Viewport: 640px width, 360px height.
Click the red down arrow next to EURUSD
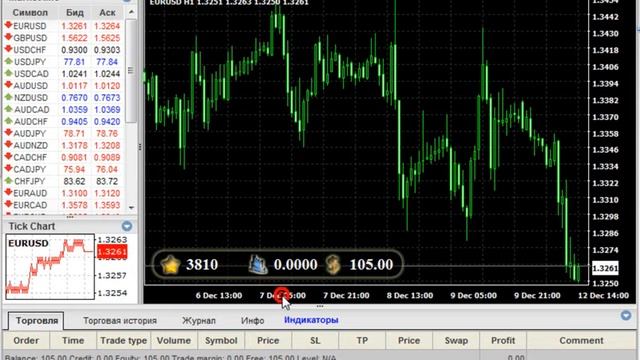coord(8,25)
